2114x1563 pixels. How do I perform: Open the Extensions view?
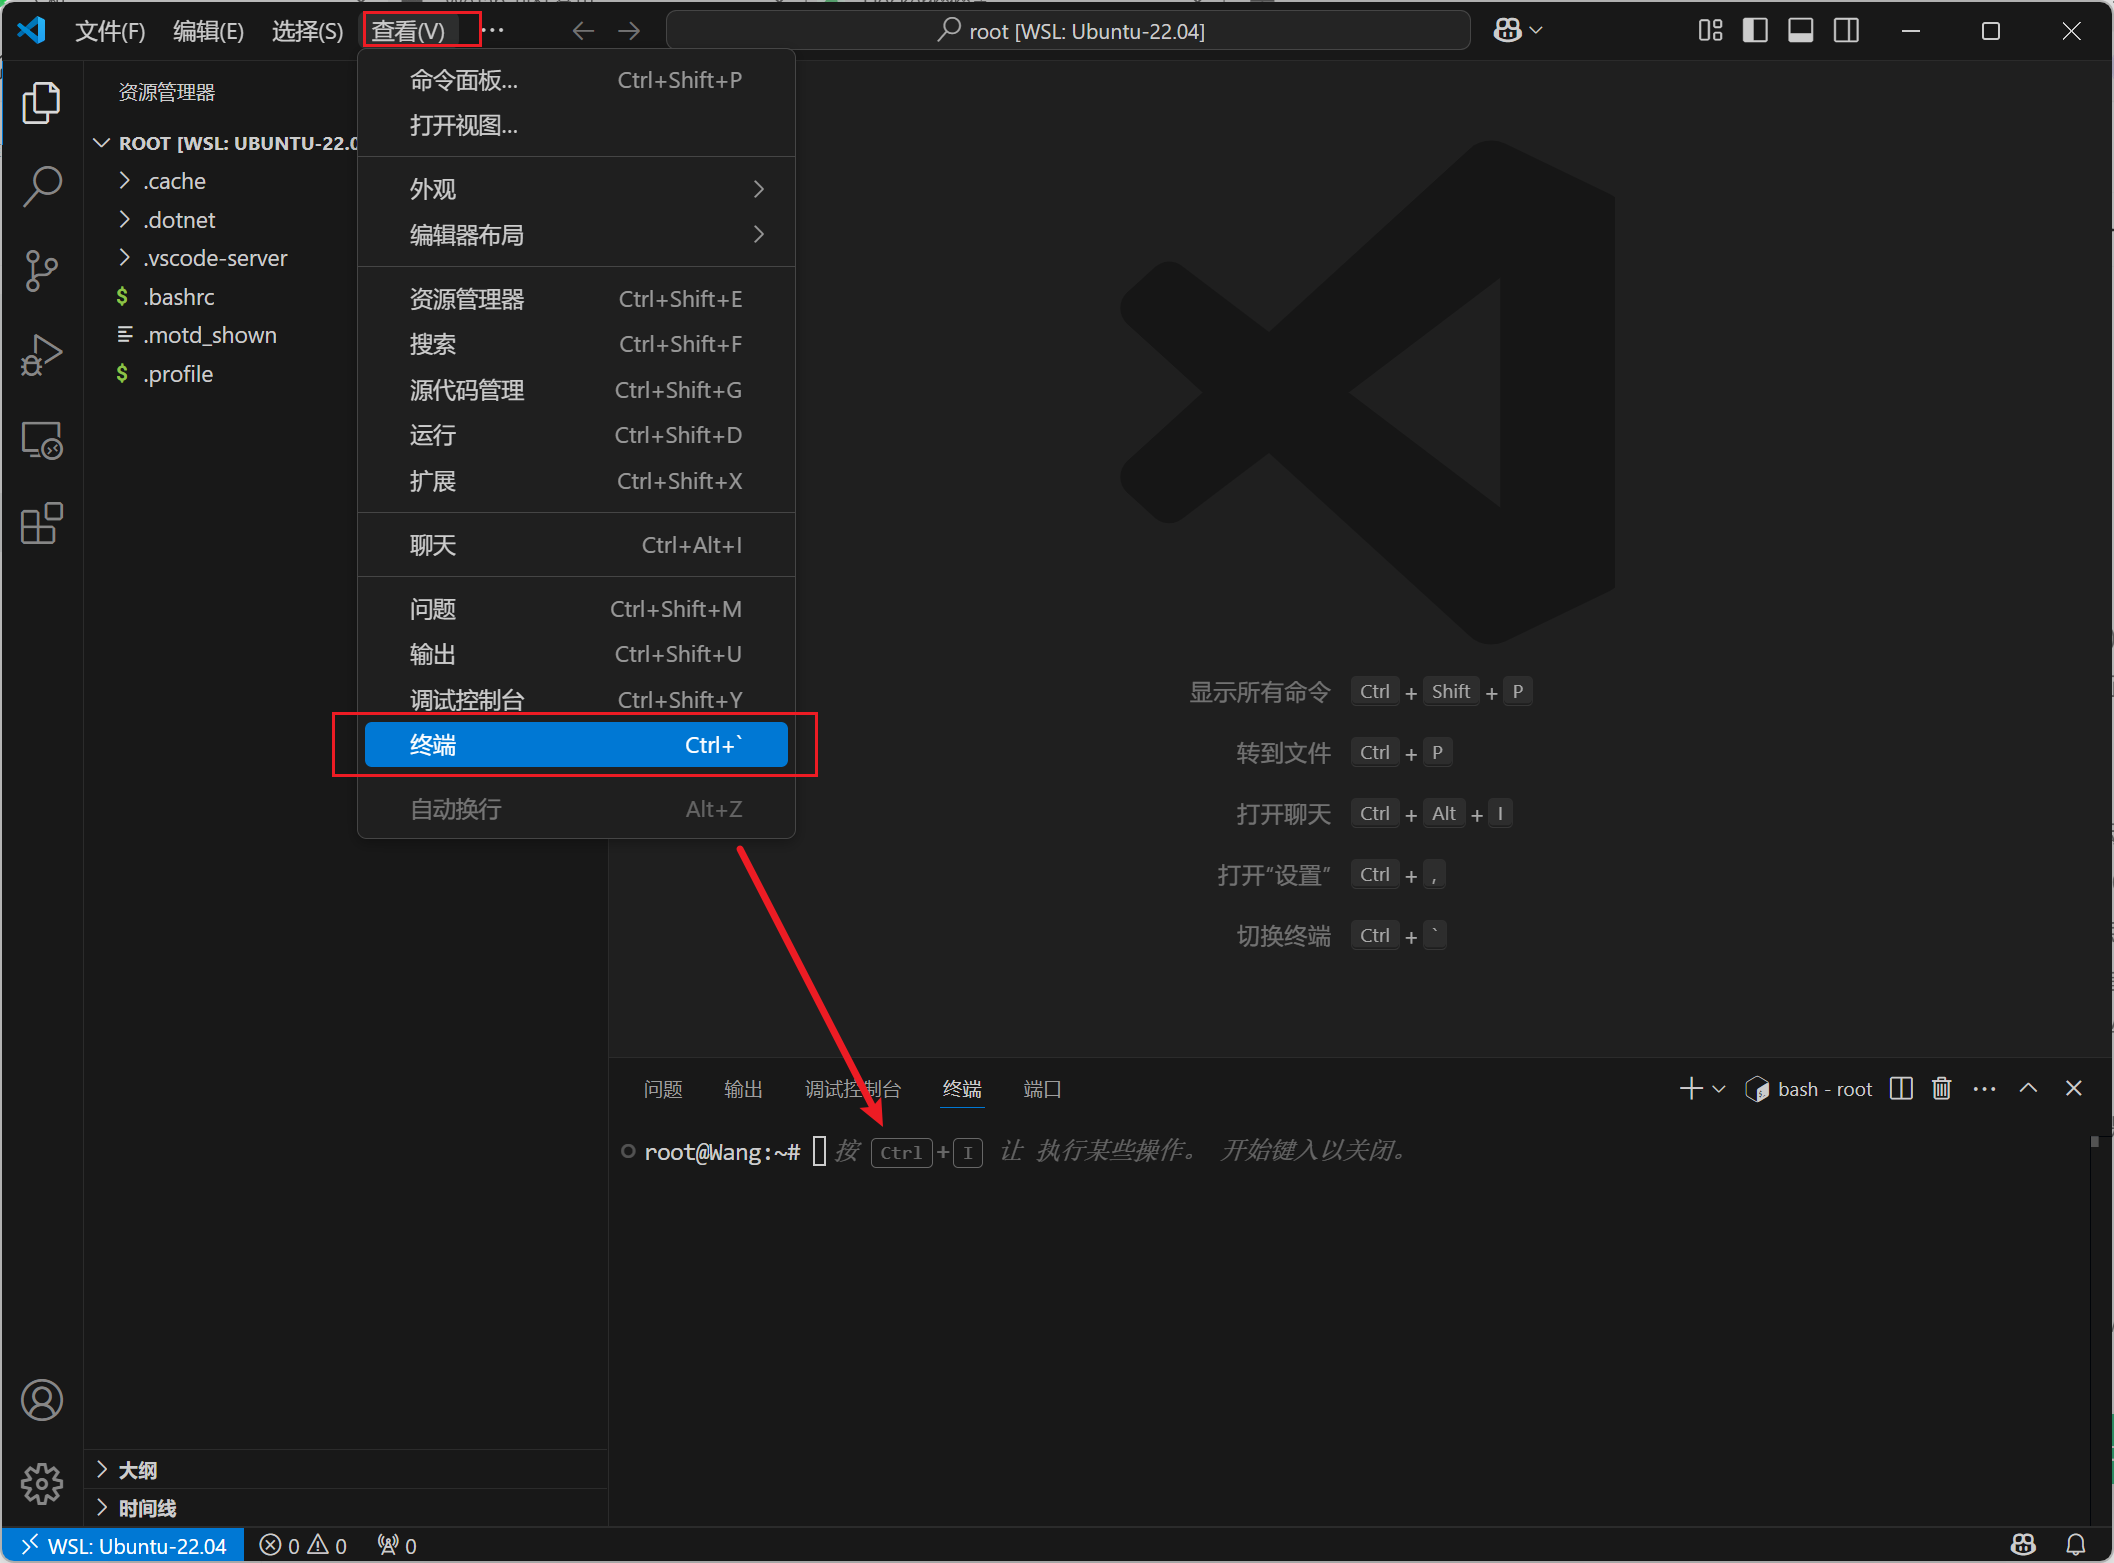point(41,523)
